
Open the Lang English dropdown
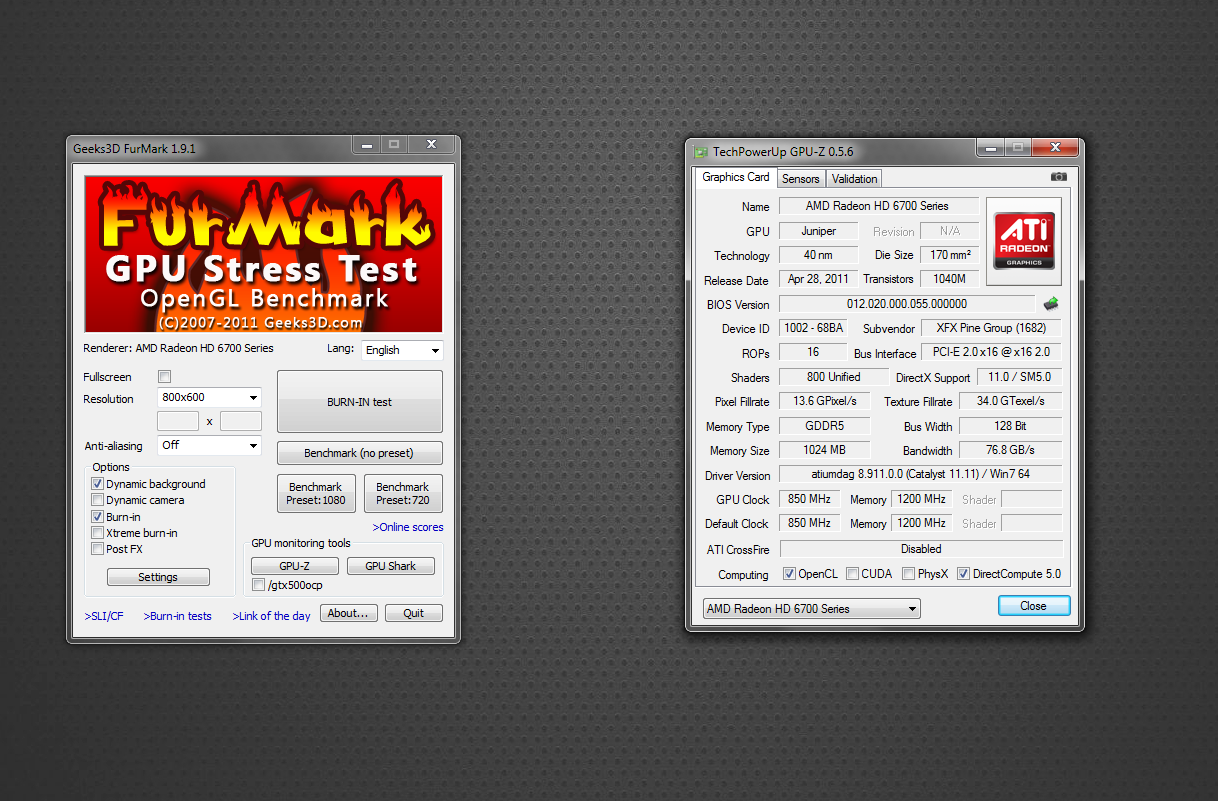[x=402, y=350]
